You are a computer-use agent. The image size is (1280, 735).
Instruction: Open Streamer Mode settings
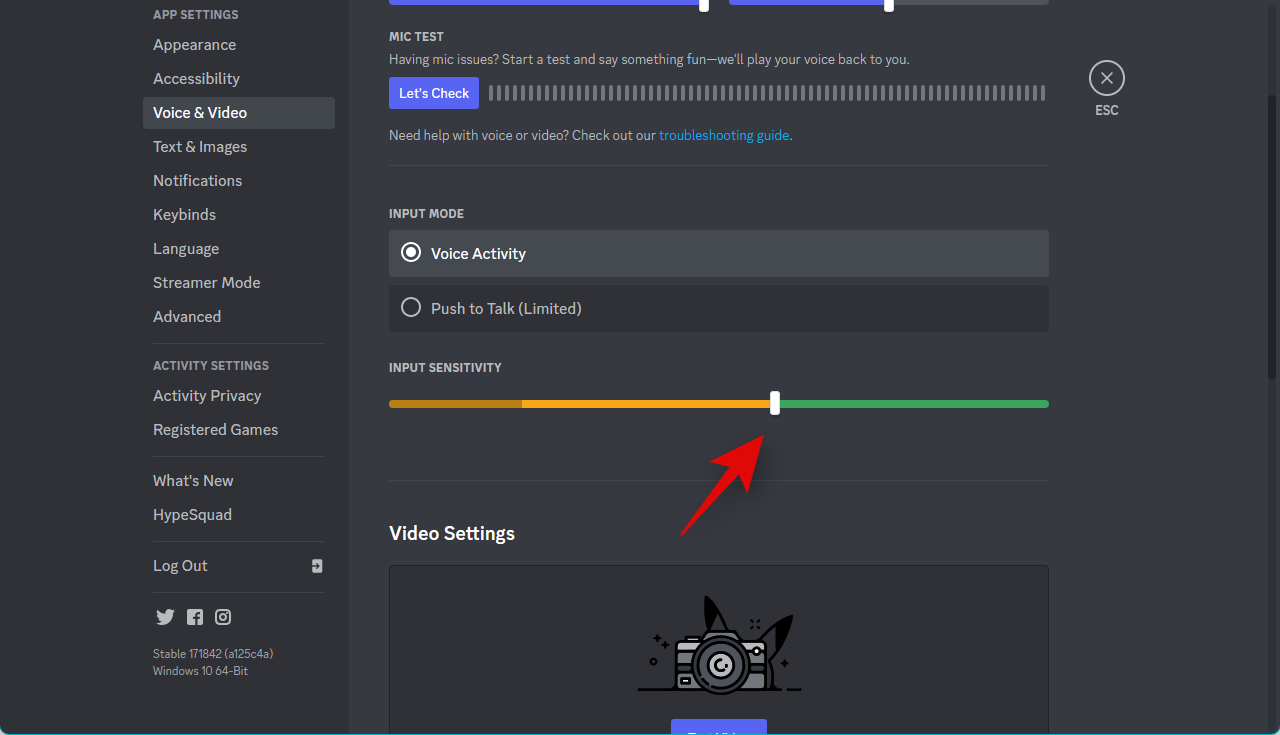206,283
